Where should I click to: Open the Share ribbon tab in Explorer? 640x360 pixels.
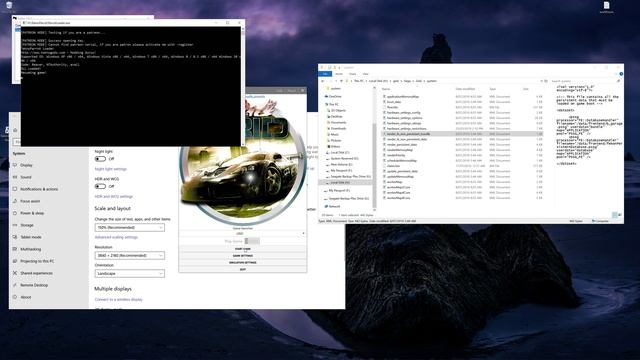tap(353, 74)
